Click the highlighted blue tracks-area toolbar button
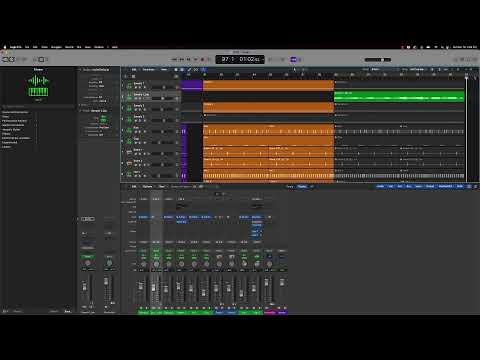 click(x=203, y=70)
